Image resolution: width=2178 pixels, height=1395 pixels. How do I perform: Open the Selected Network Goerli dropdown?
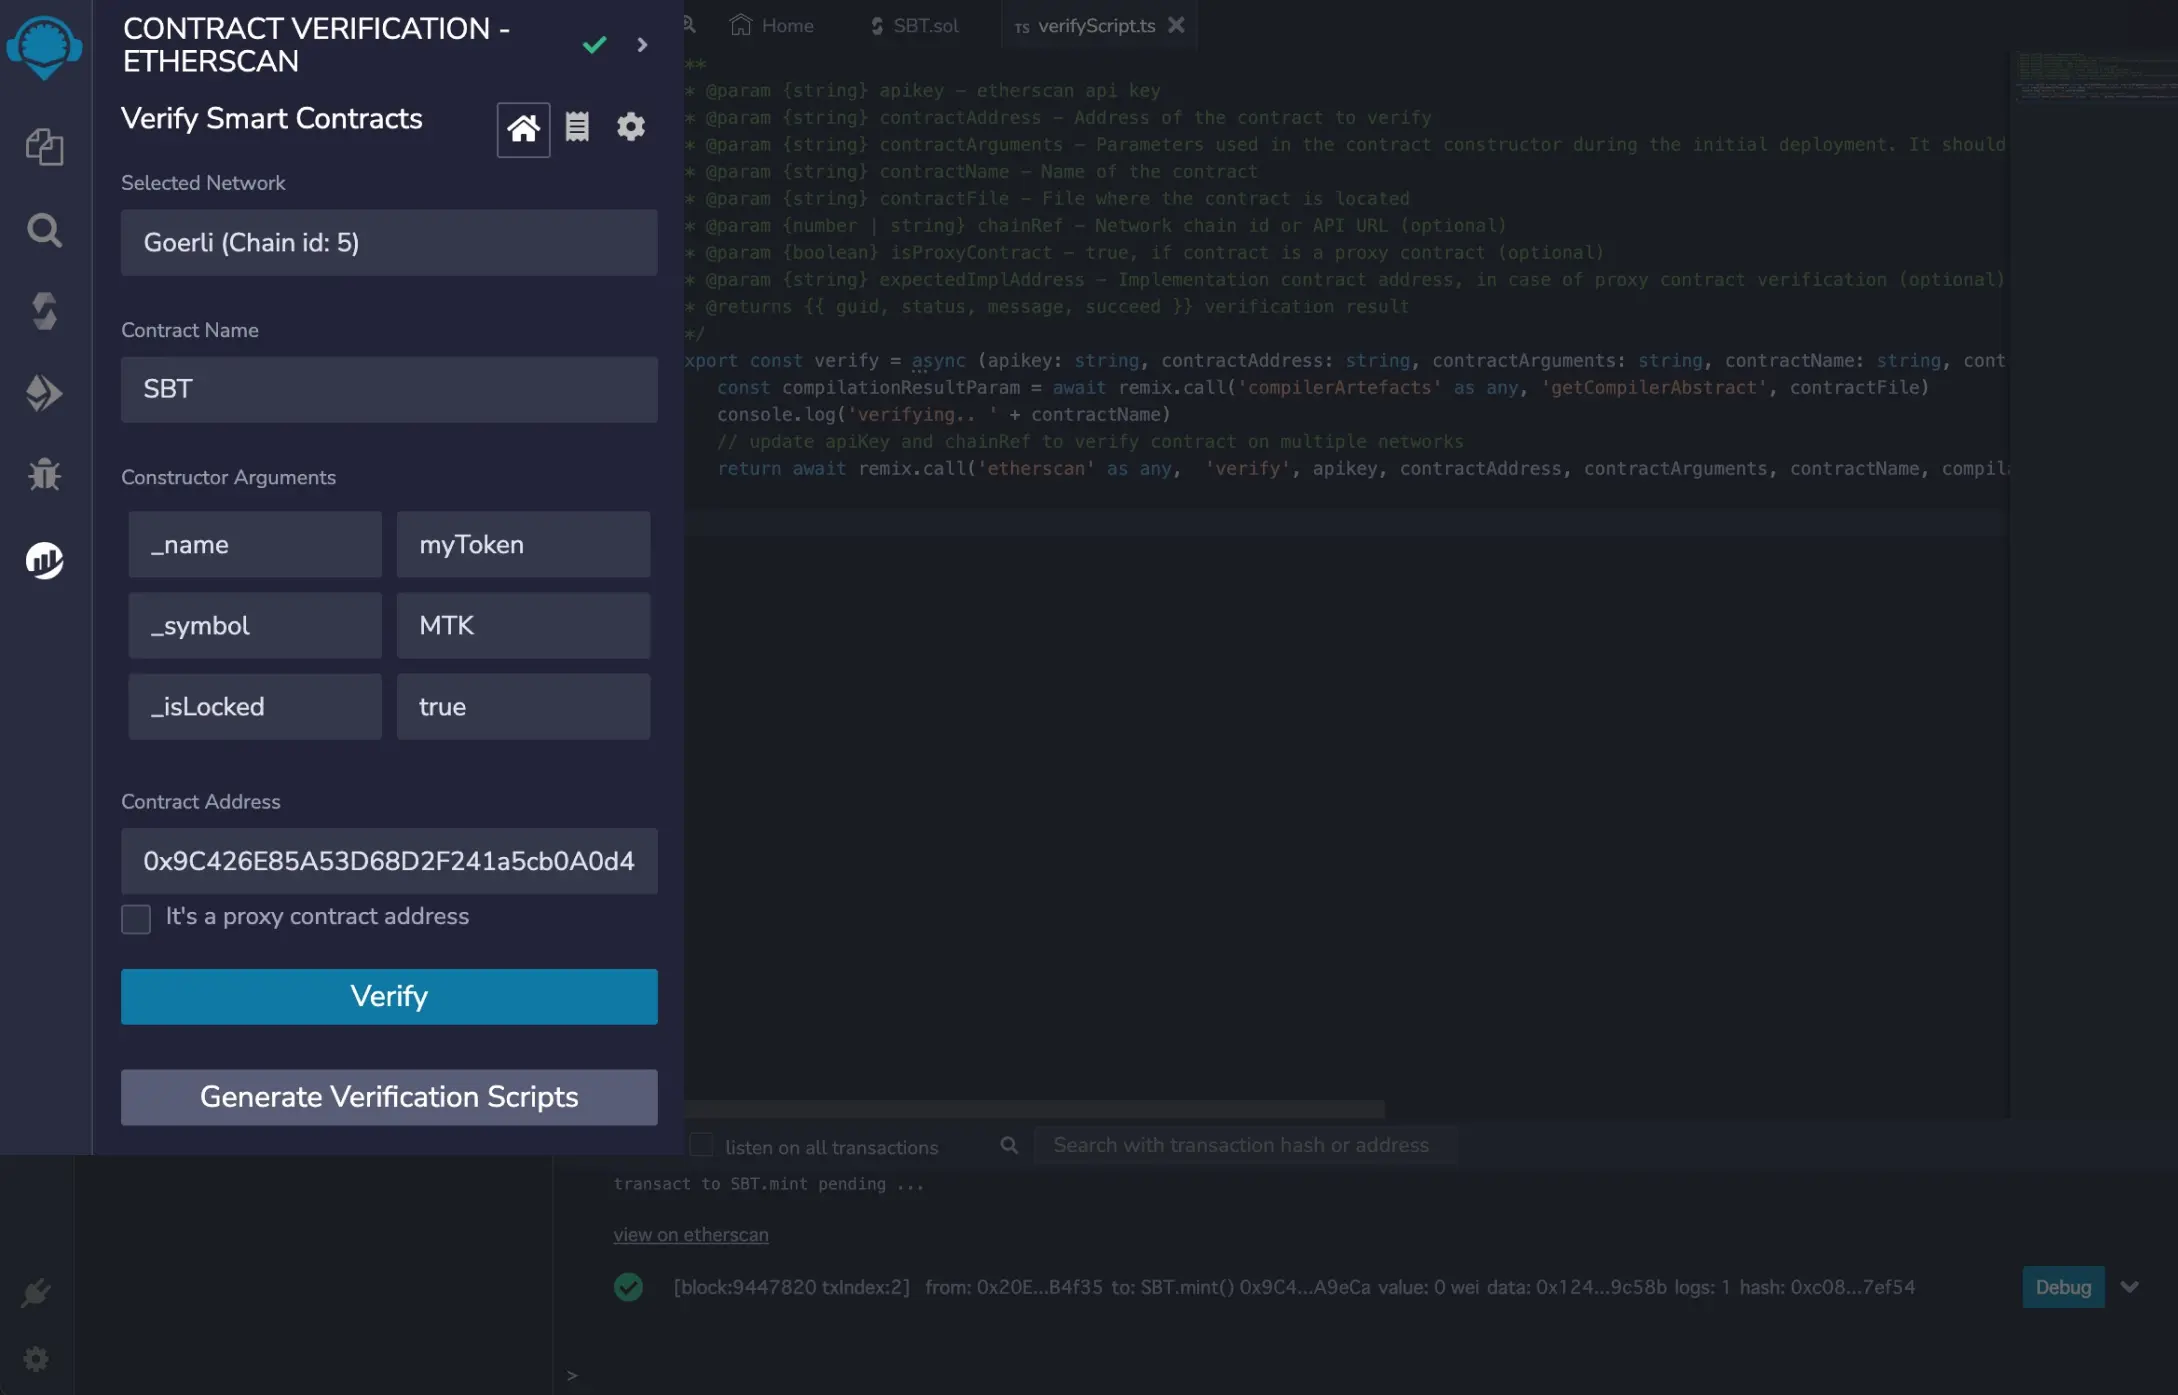pyautogui.click(x=389, y=243)
